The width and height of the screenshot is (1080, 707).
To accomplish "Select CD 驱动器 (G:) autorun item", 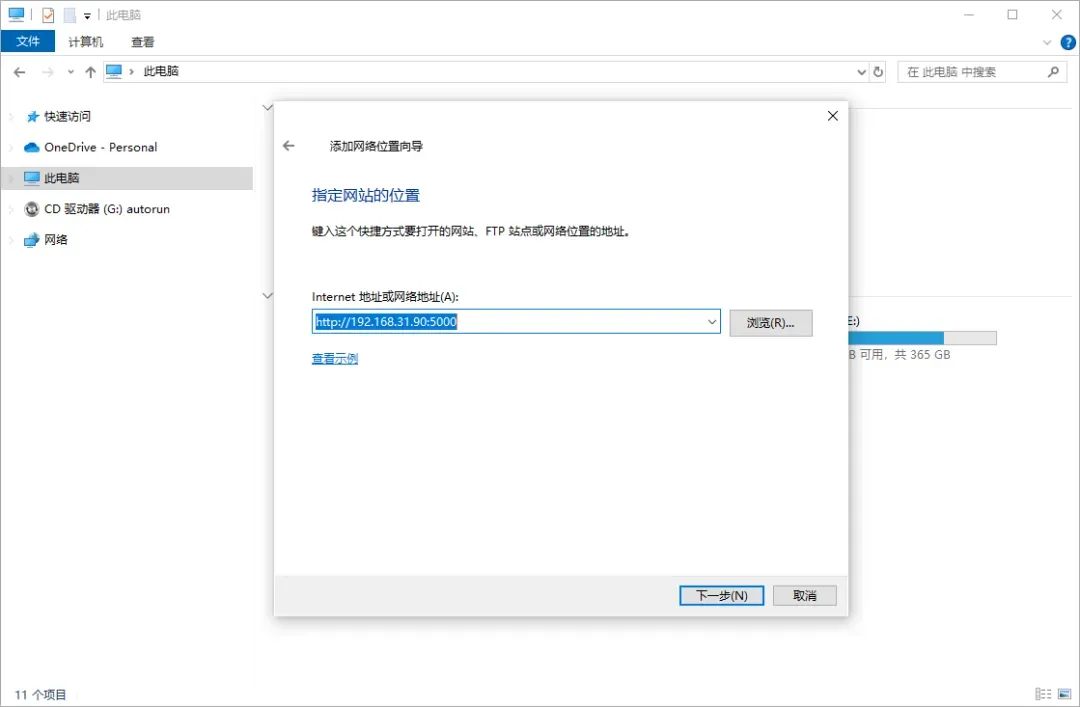I will 107,209.
